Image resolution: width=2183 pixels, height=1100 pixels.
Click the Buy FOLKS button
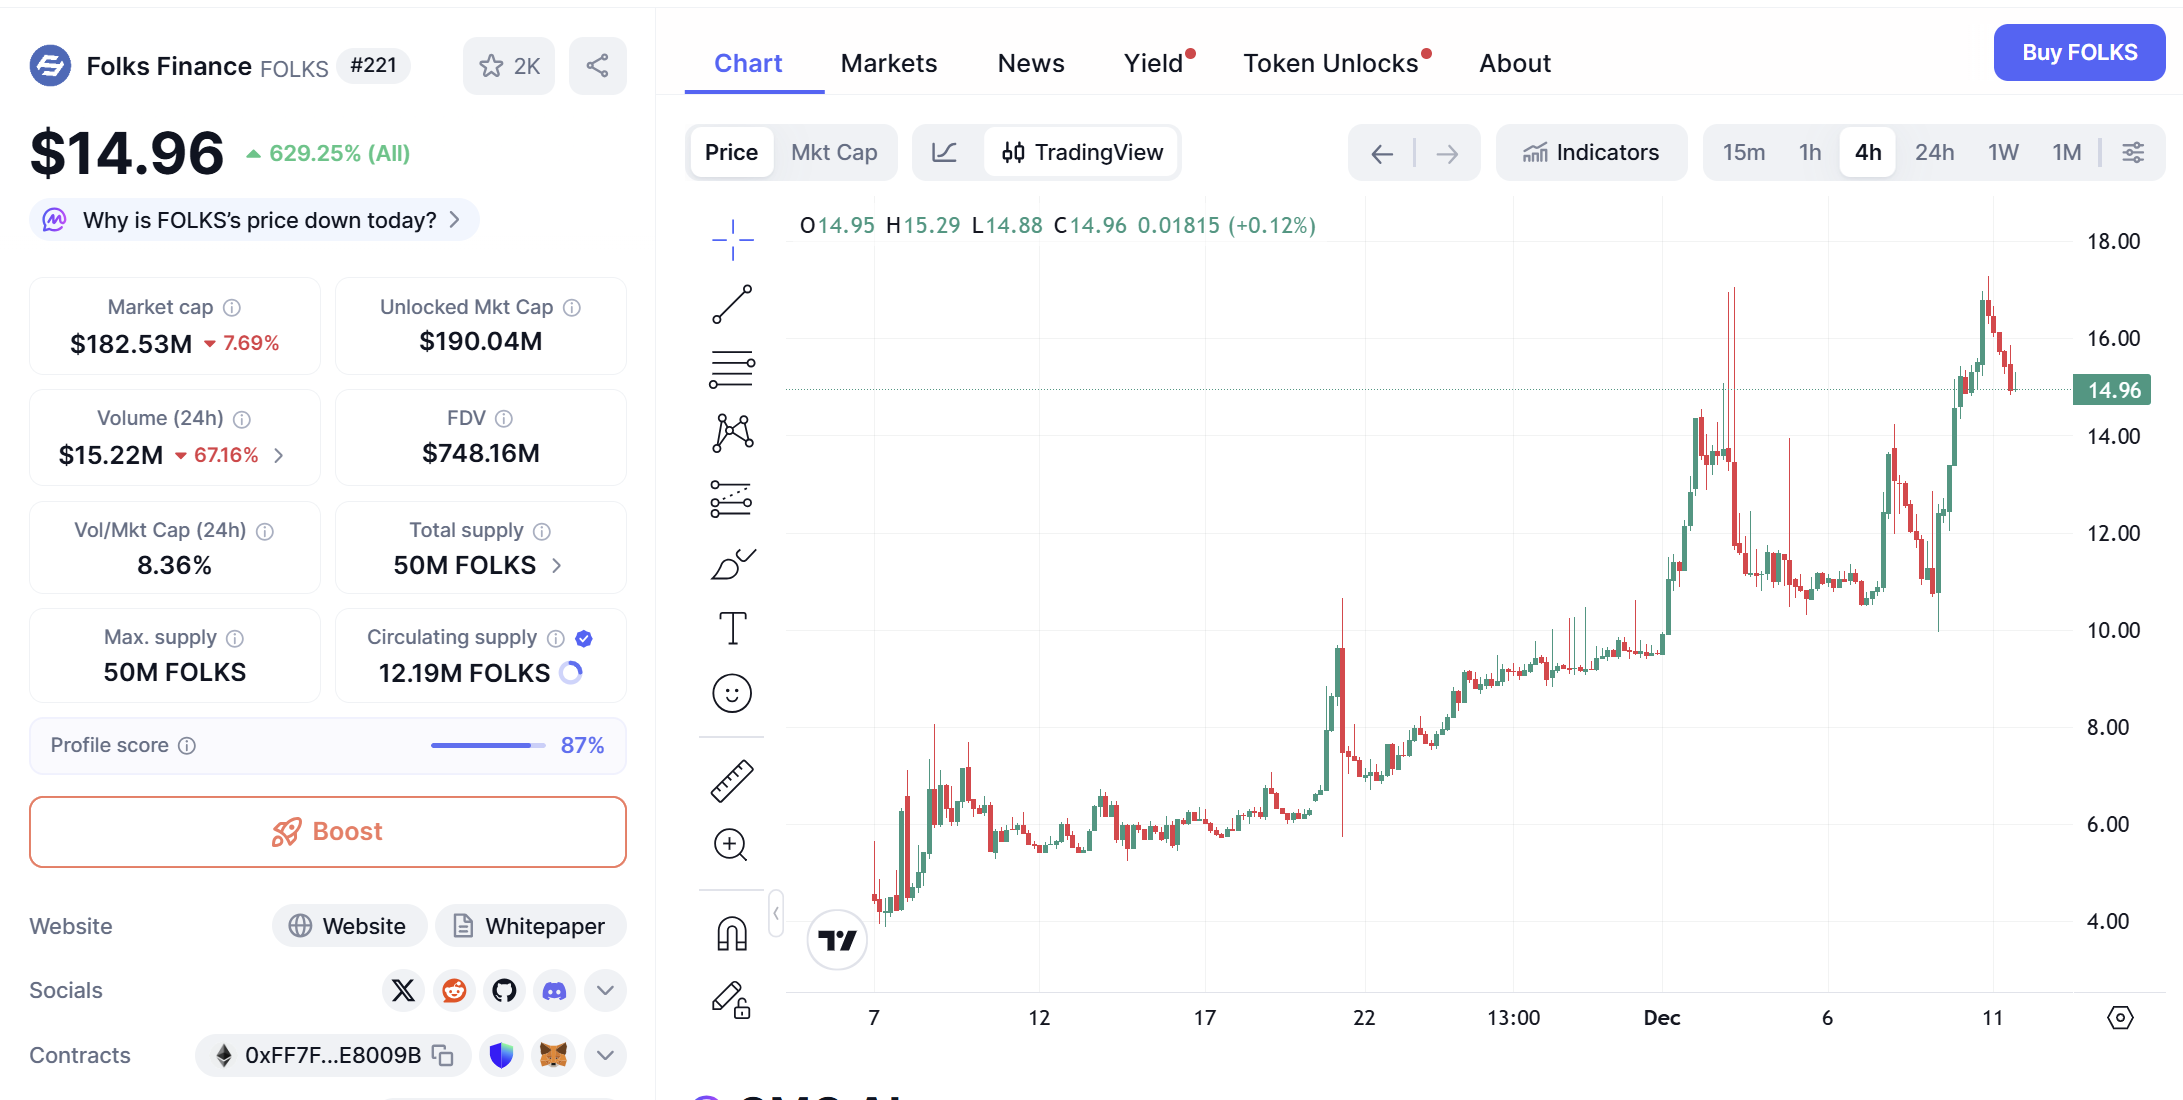coord(2079,52)
